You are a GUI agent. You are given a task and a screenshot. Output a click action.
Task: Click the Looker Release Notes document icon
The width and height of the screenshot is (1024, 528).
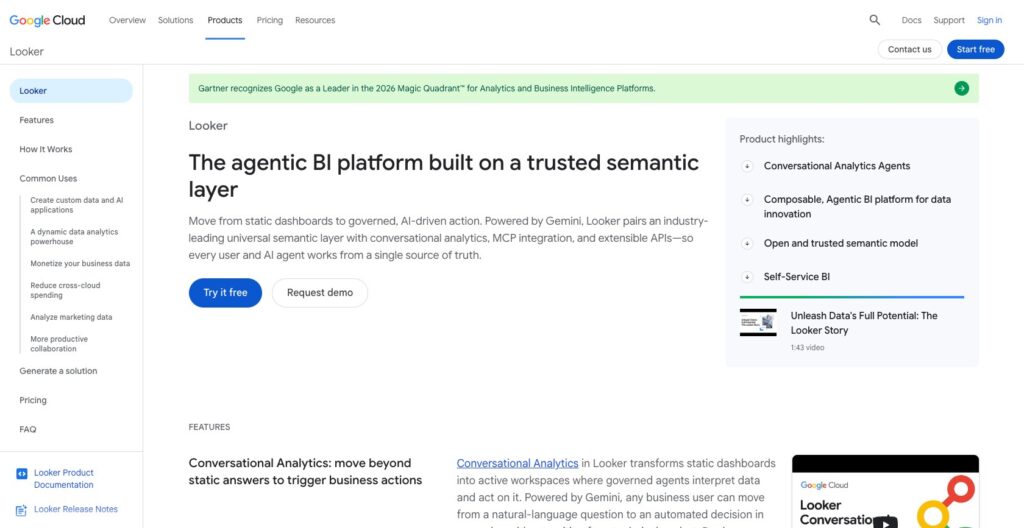coord(22,510)
